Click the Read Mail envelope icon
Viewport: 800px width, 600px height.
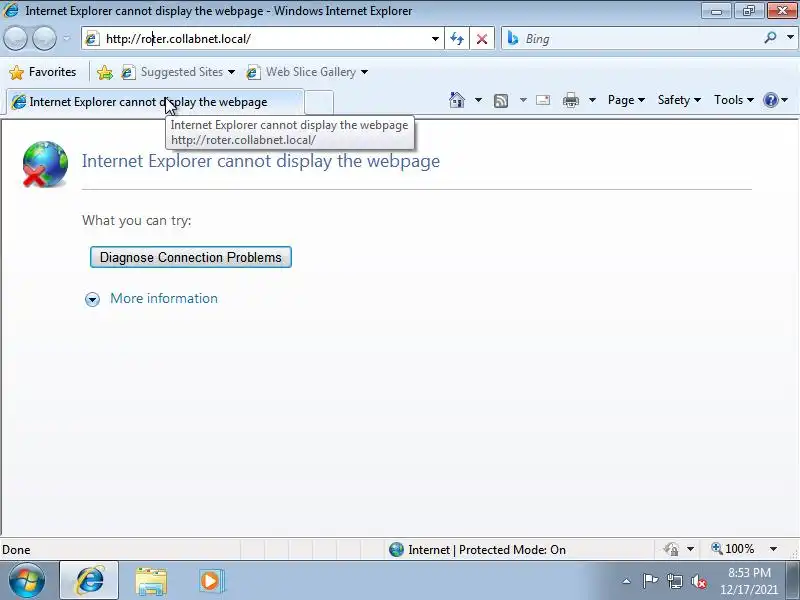coord(543,100)
